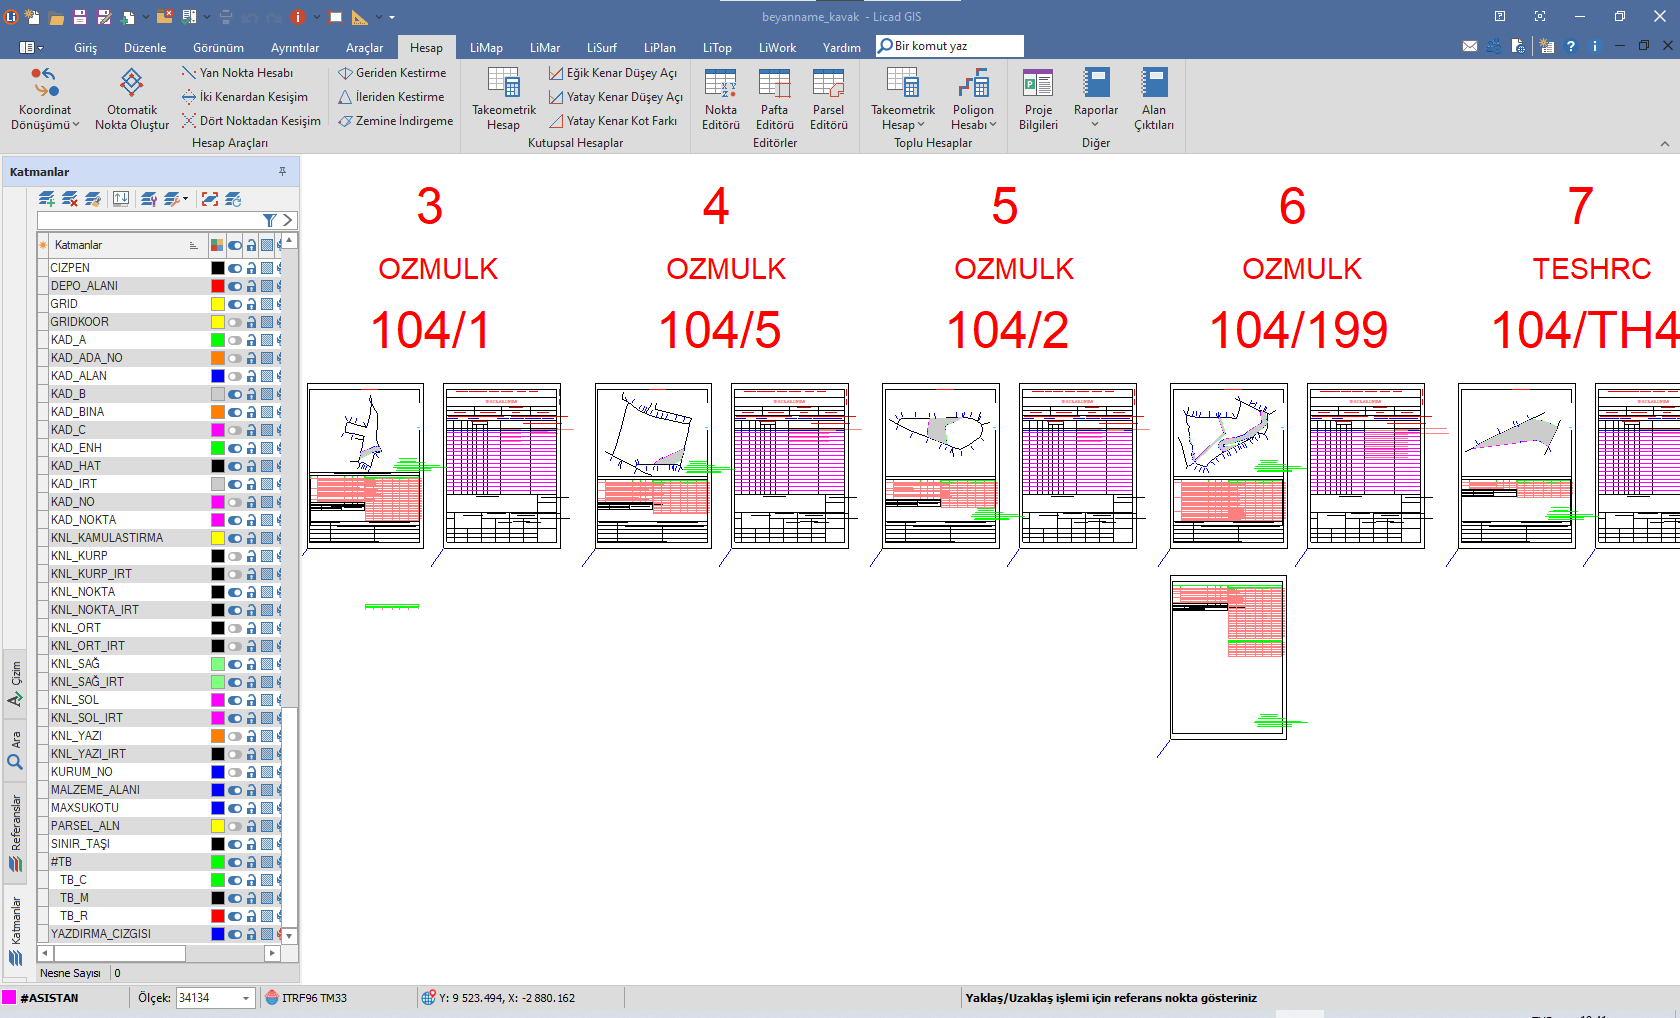Choose İleriden Kestirme calculation
Screen dimensions: 1680x1018
391,97
